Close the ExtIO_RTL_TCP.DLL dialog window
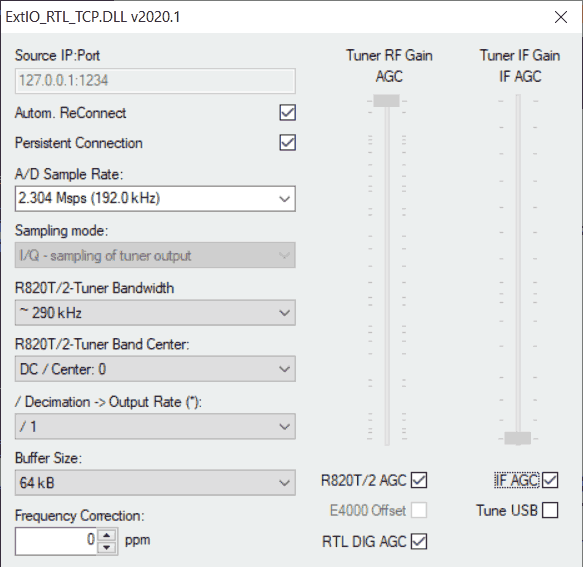Screen dimensions: 583x567 (561, 17)
